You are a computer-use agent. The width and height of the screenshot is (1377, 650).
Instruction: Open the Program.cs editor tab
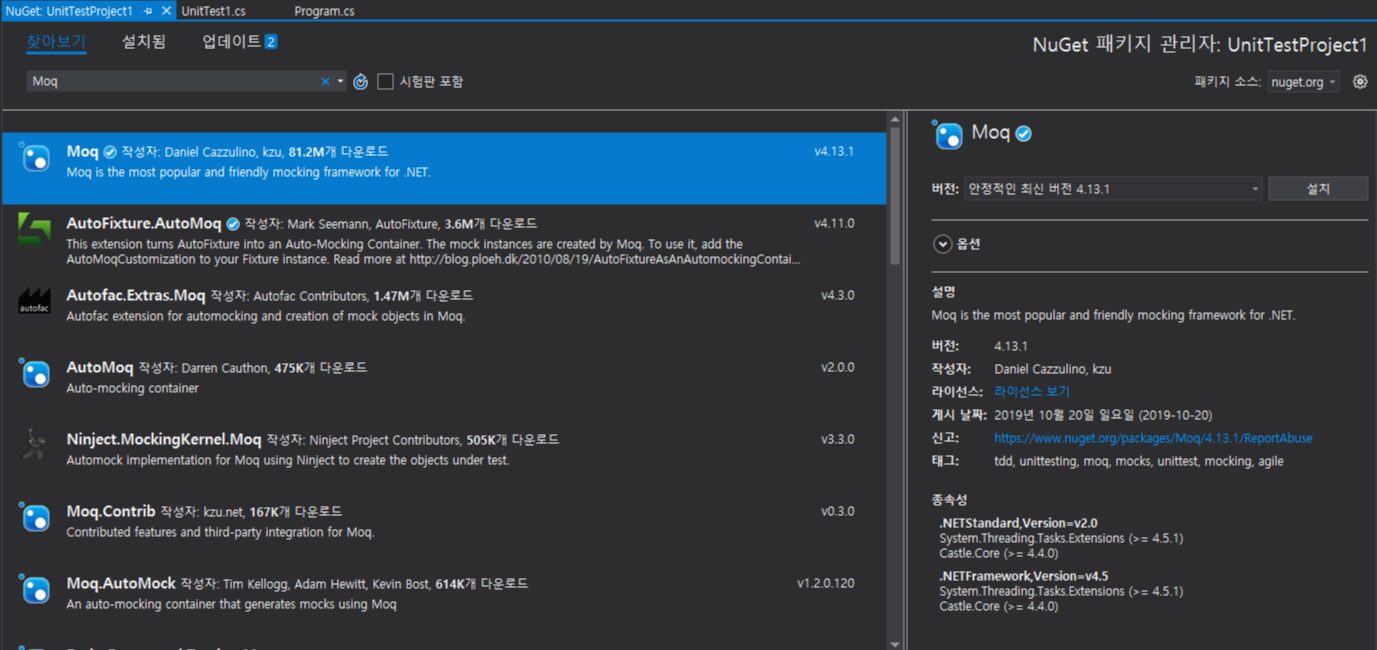tap(324, 11)
